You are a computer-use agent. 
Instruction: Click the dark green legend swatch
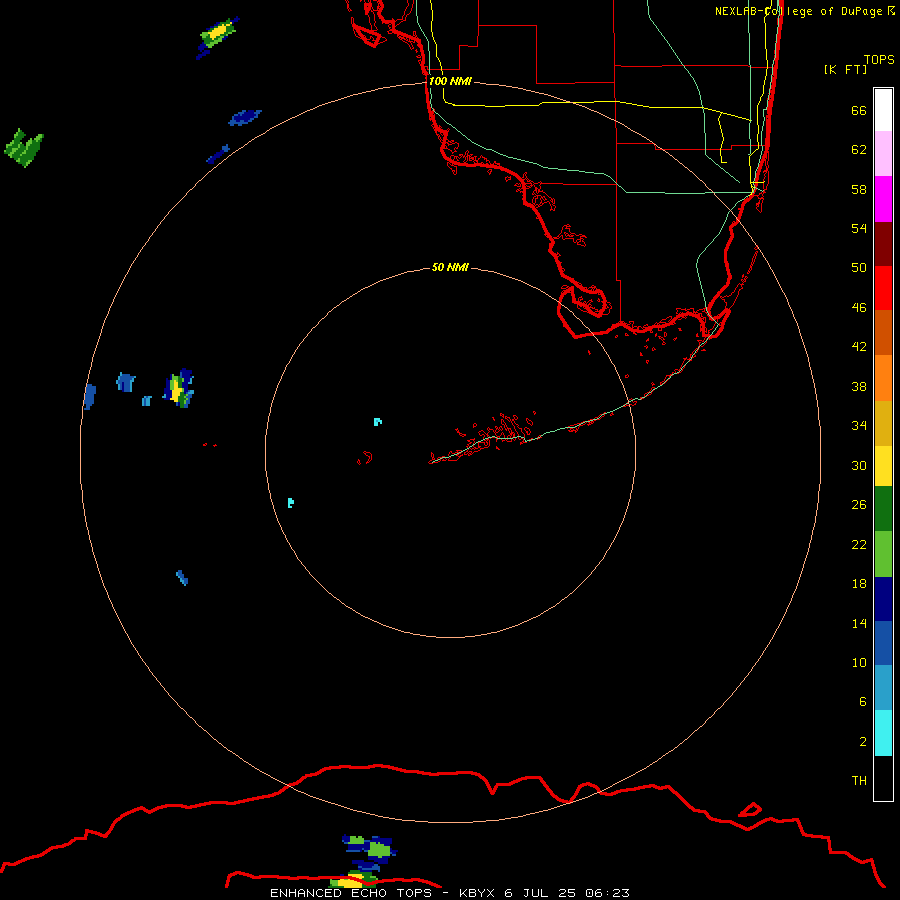[x=883, y=509]
